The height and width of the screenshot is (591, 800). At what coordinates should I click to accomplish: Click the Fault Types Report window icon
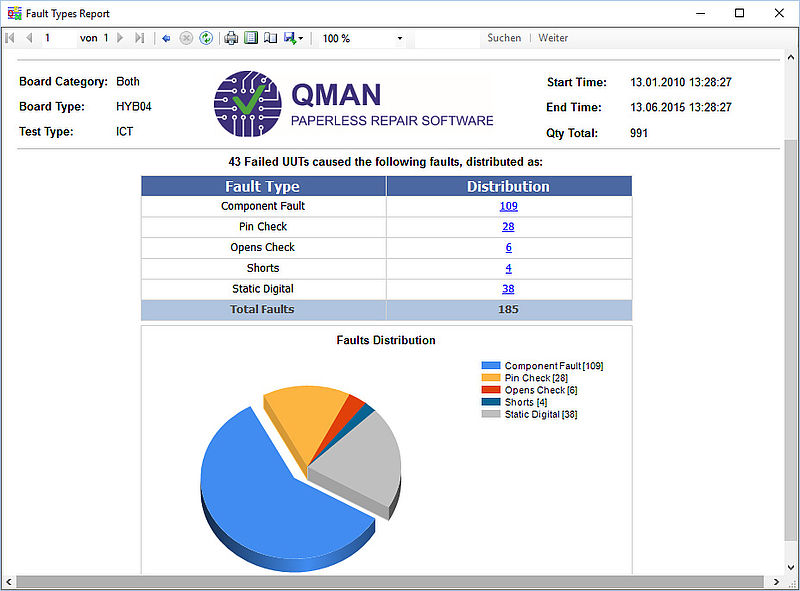pyautogui.click(x=14, y=13)
